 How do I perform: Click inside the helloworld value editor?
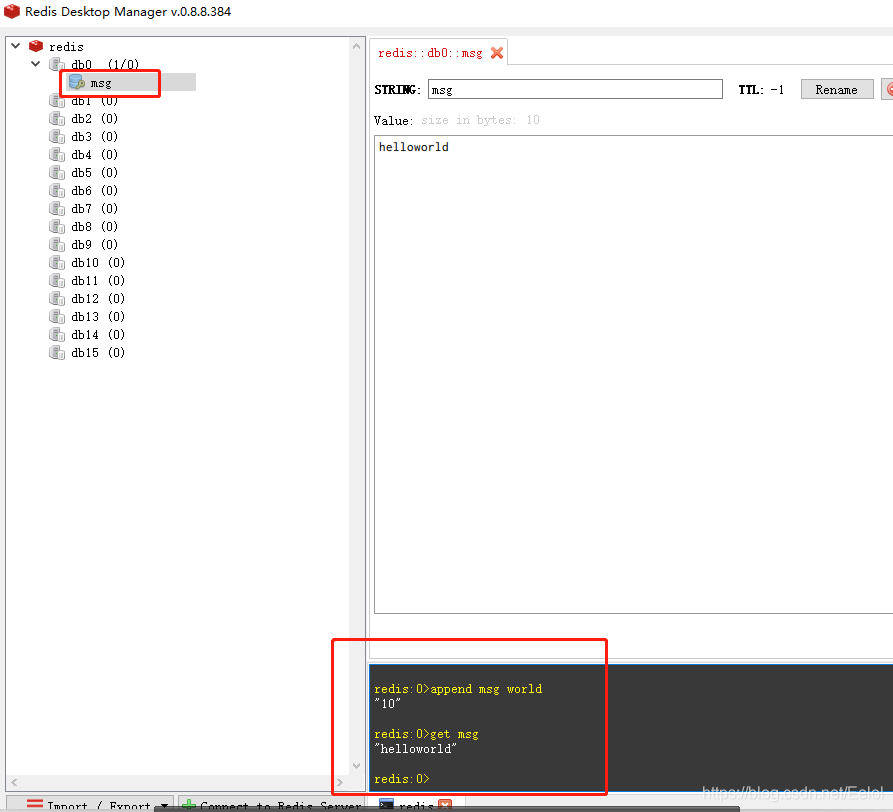tap(633, 374)
